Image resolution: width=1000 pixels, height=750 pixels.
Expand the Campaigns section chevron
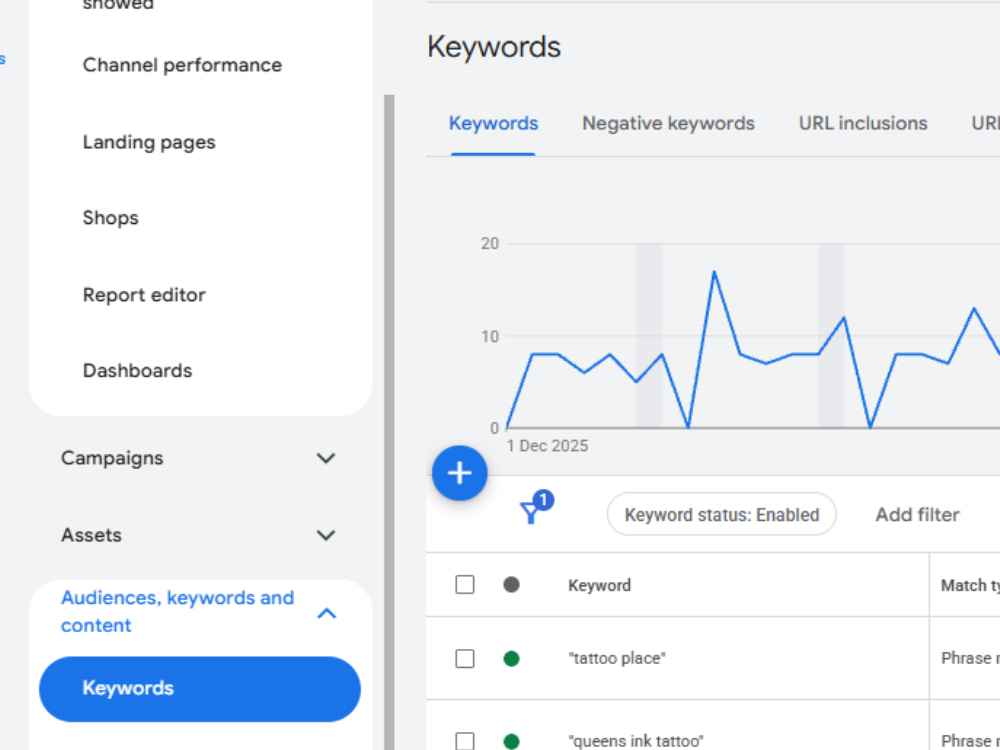click(x=326, y=458)
